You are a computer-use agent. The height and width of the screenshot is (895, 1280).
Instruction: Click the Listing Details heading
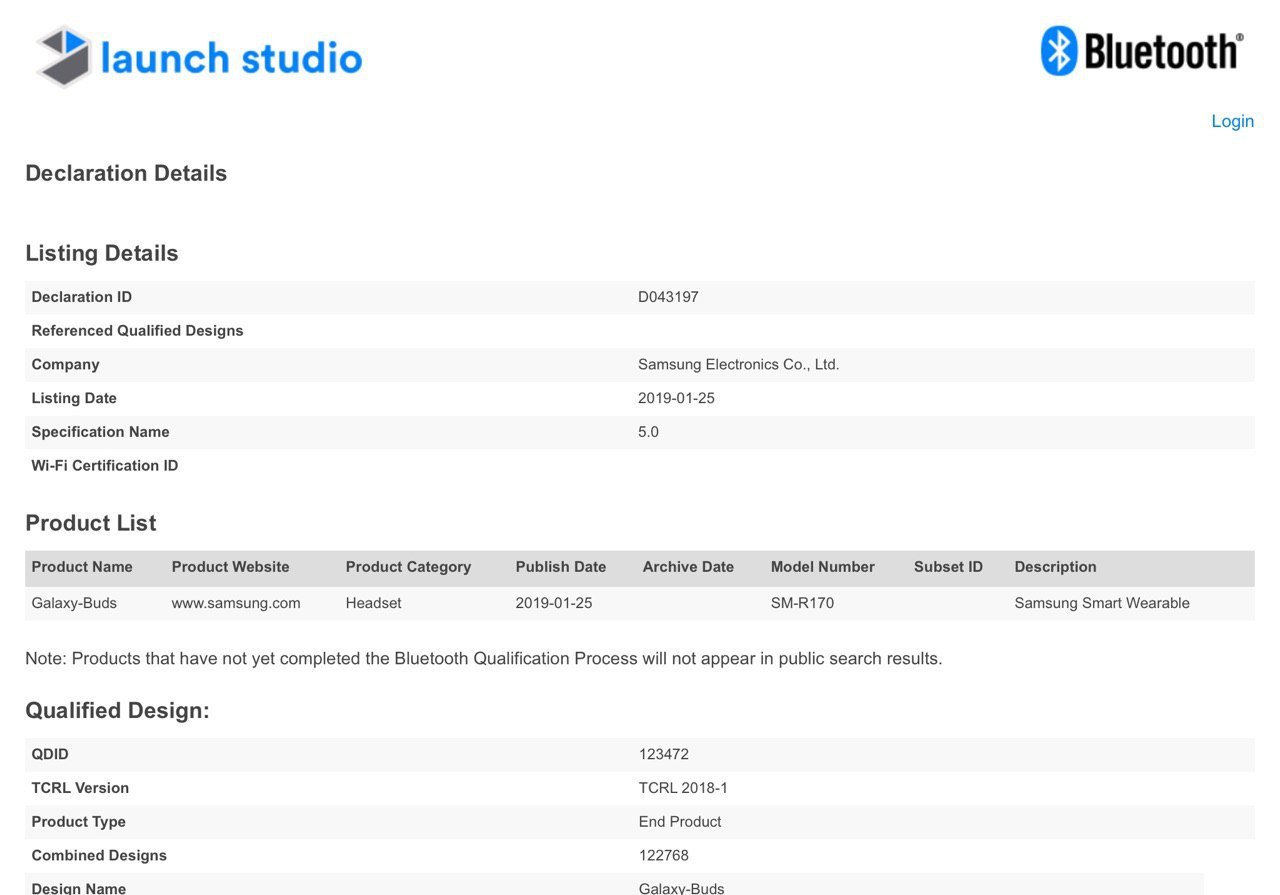[102, 253]
